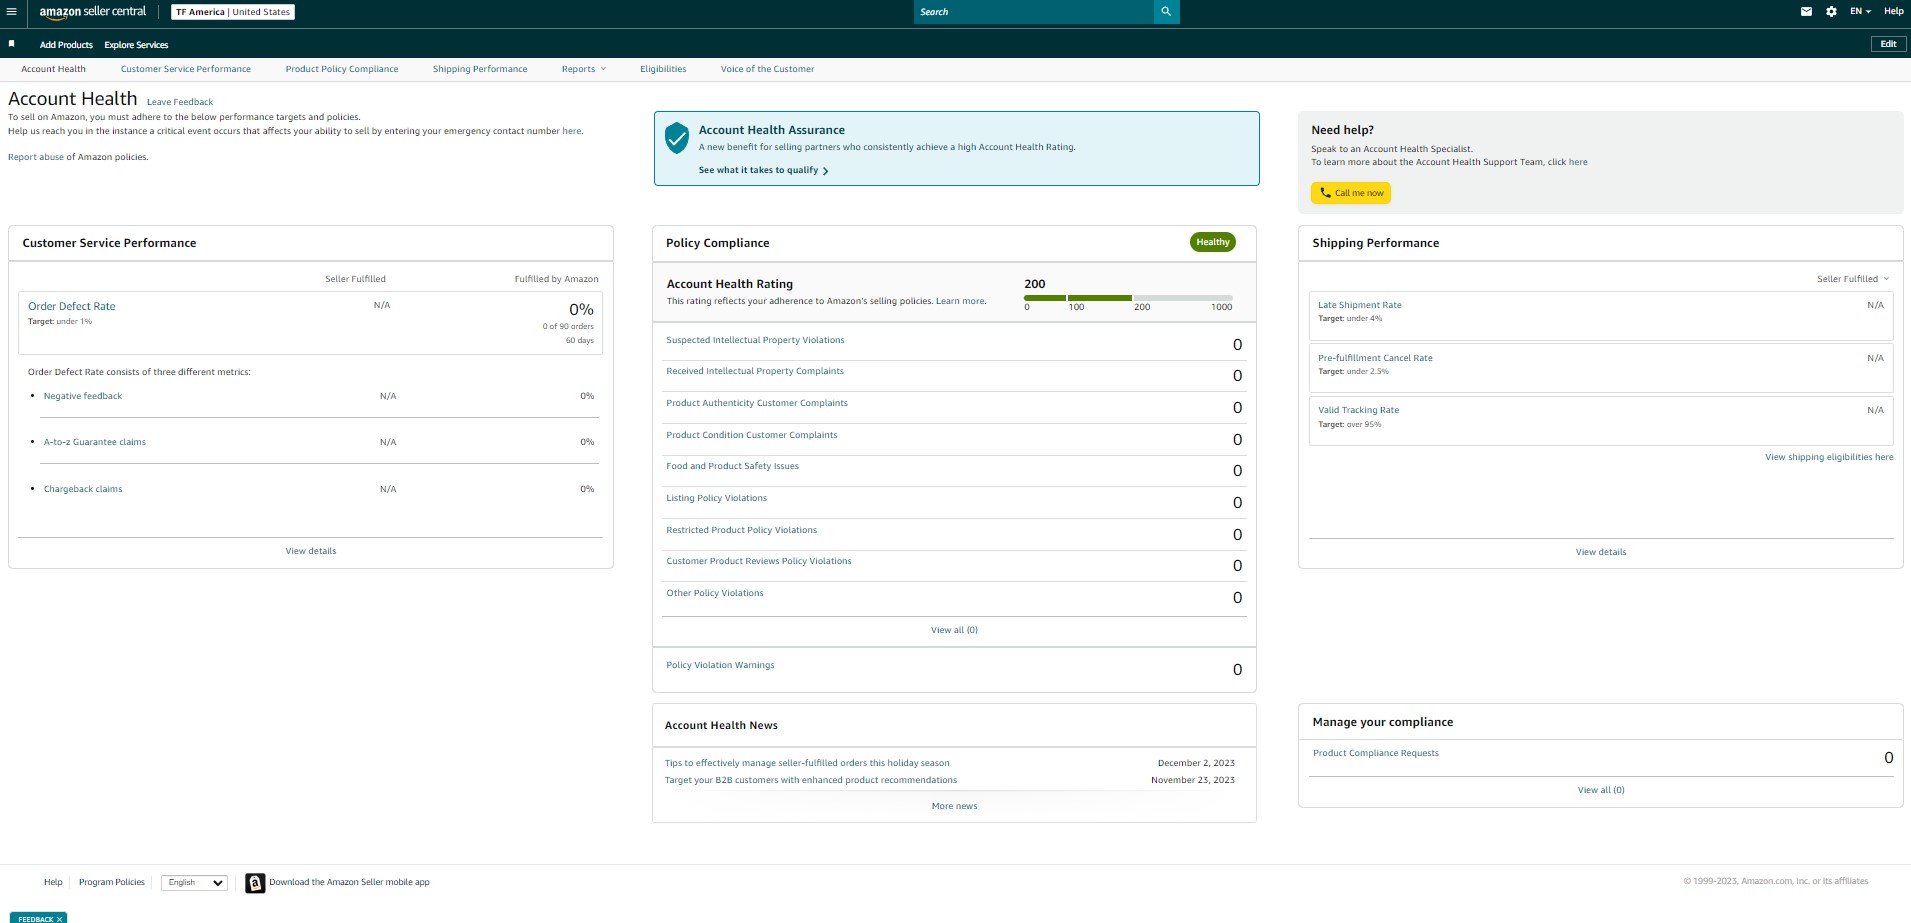Open the messages envelope icon
Screen dimensions: 1911x923
1806,12
